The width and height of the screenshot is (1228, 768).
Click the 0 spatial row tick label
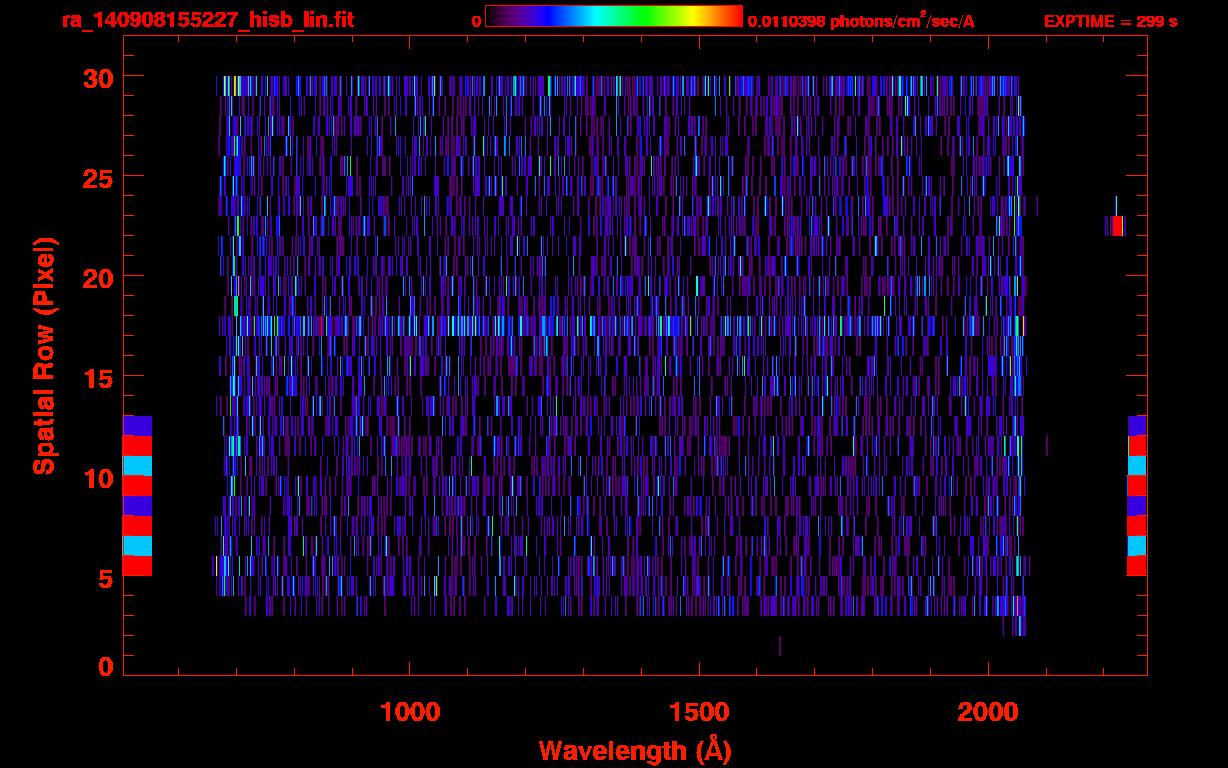pyautogui.click(x=105, y=666)
